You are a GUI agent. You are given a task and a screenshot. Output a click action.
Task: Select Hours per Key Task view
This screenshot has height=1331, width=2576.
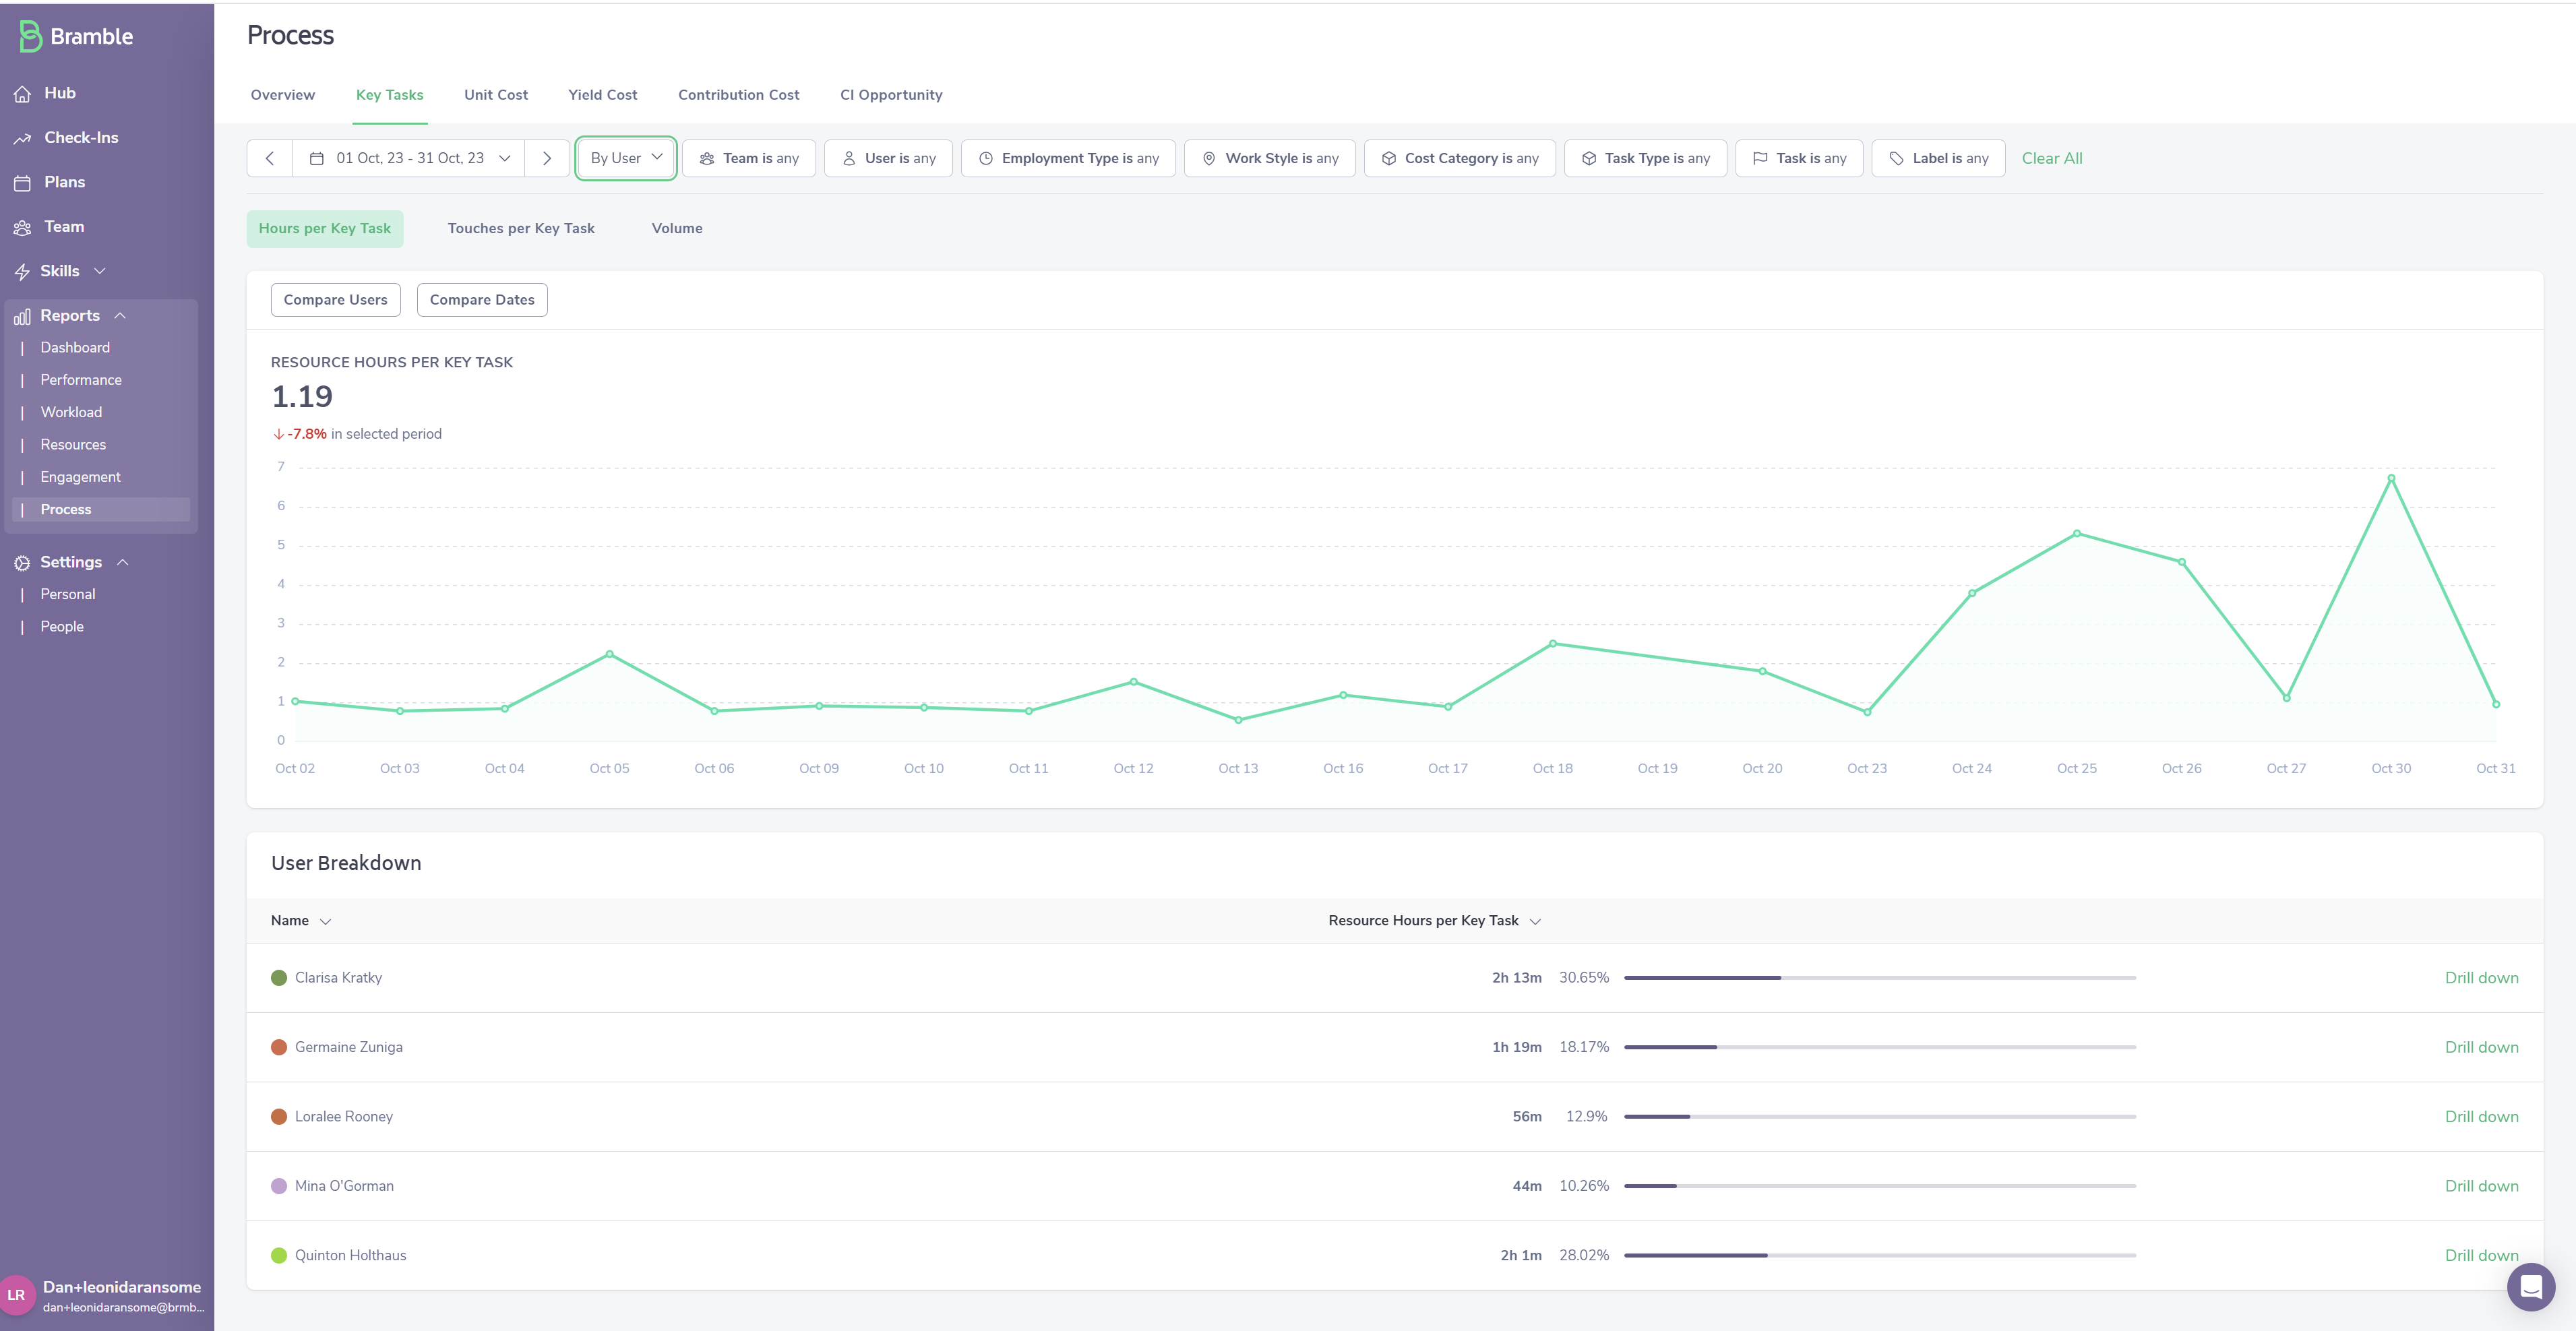(x=324, y=229)
